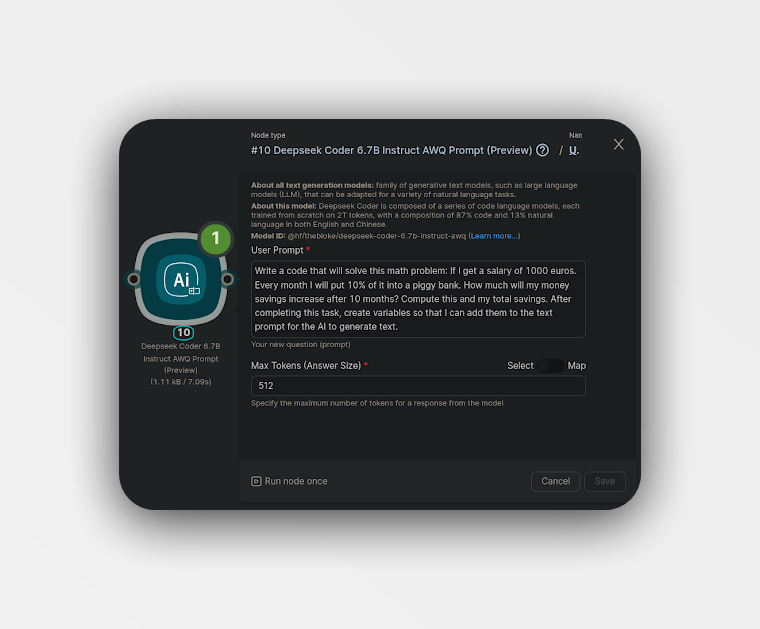Viewport: 760px width, 629px height.
Task: Click the Ai node icon
Action: pos(181,280)
